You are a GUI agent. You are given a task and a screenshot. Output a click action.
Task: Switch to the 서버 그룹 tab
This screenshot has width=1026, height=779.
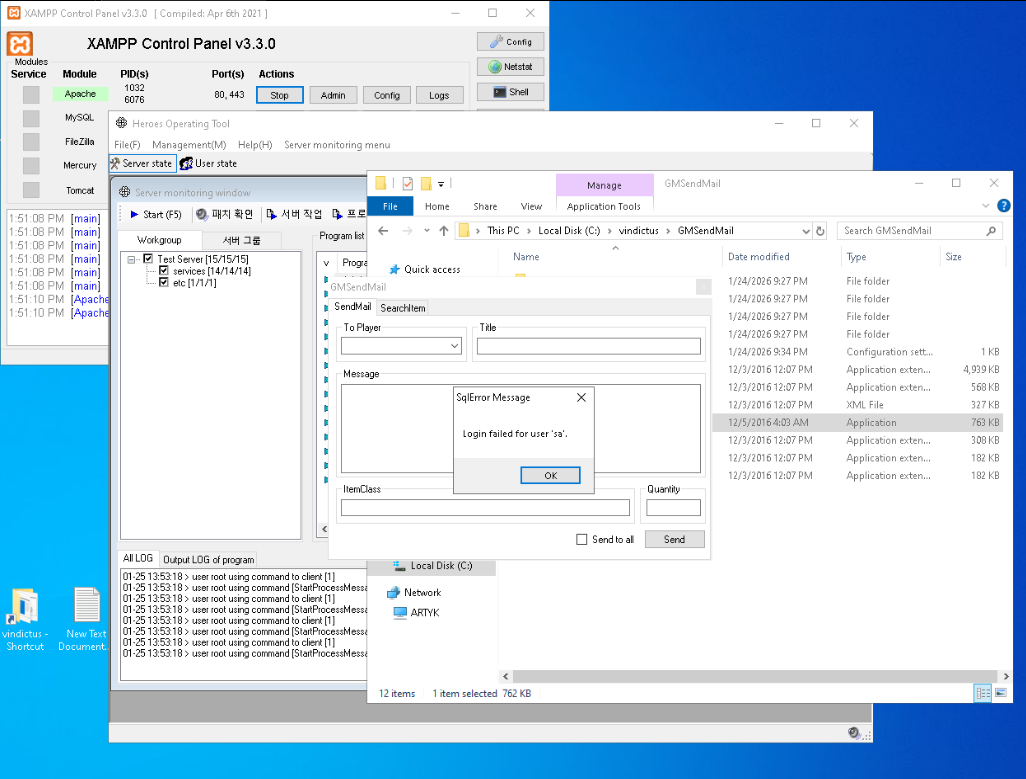click(x=241, y=241)
